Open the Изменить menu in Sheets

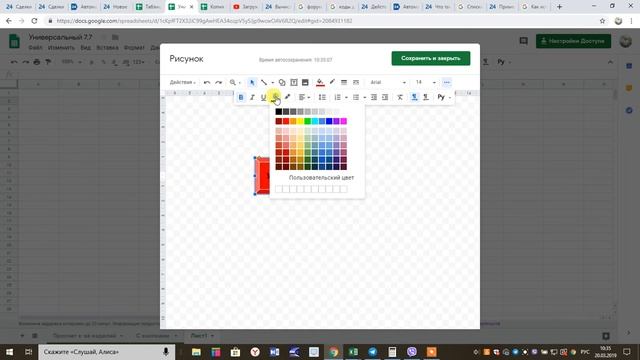[x=61, y=48]
